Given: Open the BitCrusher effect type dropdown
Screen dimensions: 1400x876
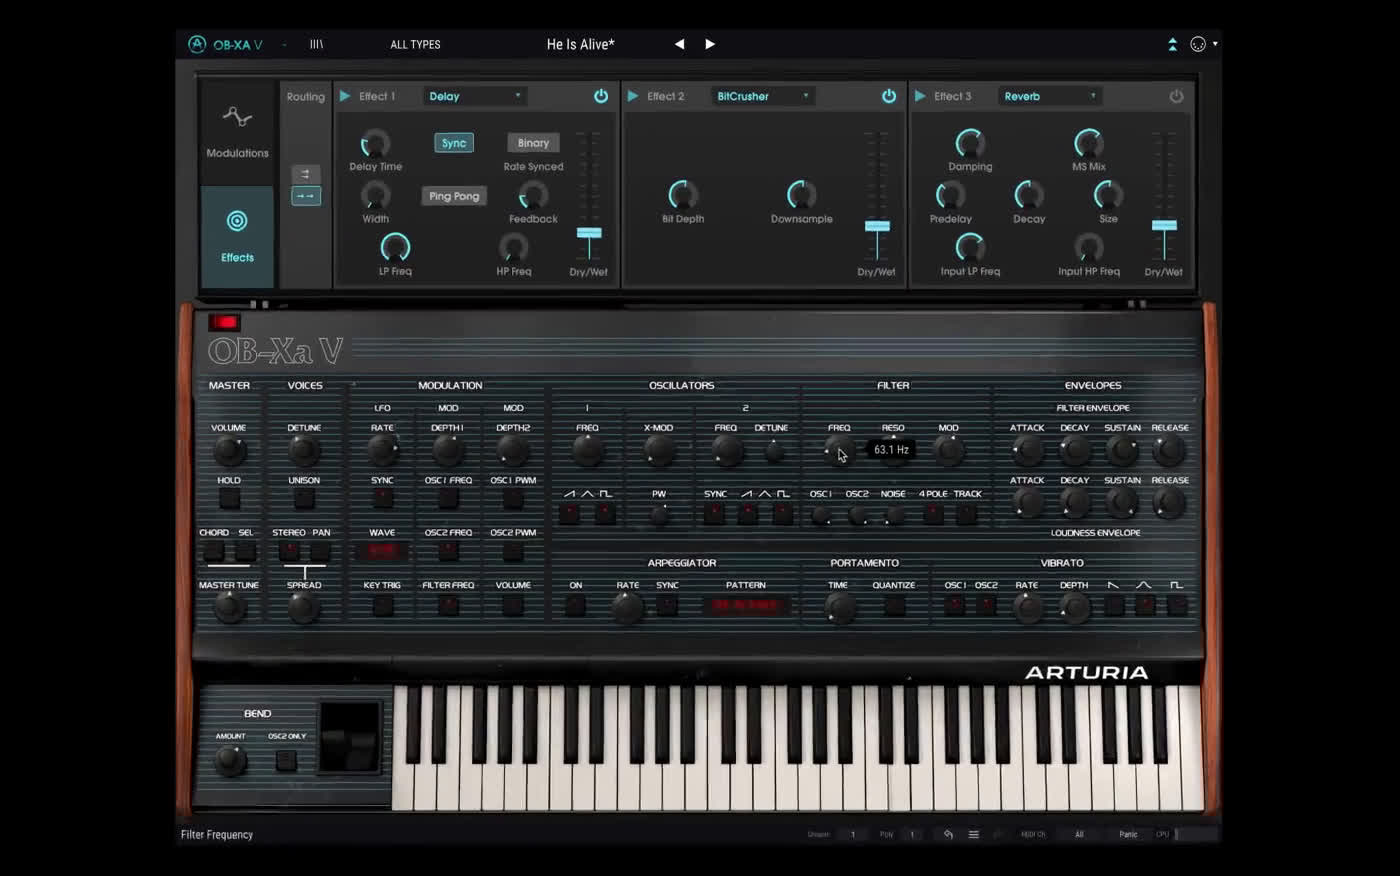Looking at the screenshot, I should (762, 96).
